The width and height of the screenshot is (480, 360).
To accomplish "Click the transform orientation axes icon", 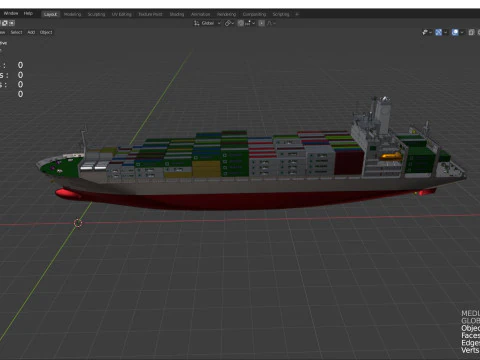I will click(x=197, y=23).
